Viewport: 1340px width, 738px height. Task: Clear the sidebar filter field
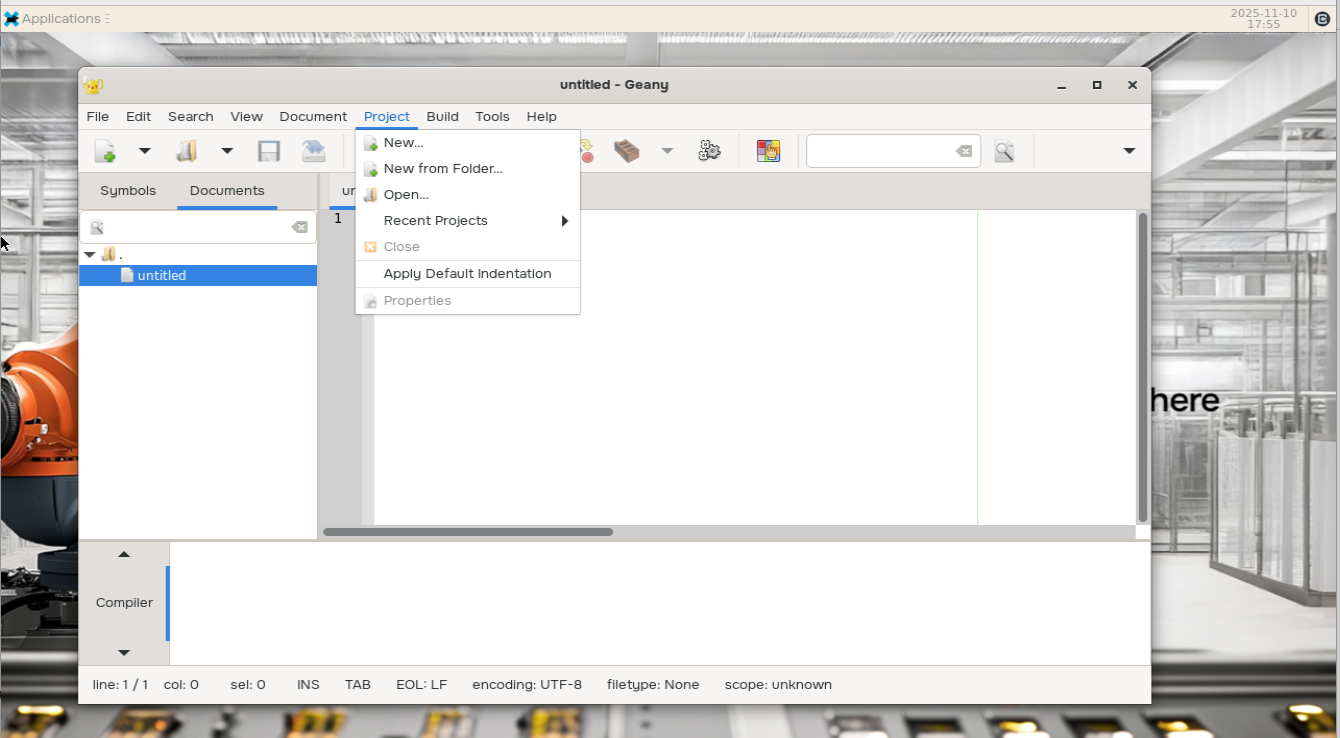coord(299,228)
